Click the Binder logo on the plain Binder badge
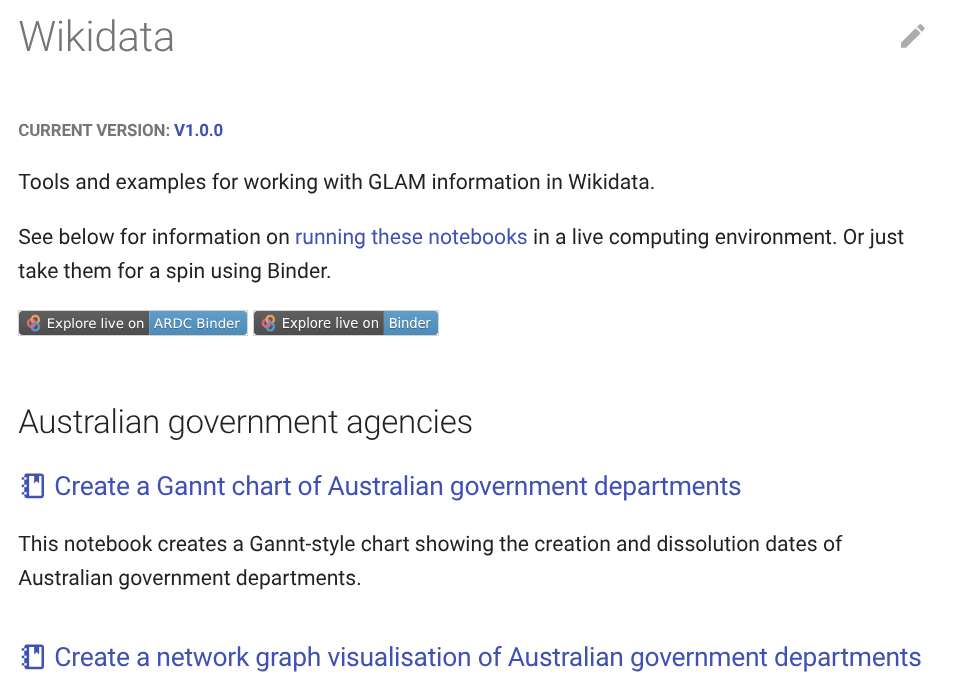The height and width of the screenshot is (700, 954). (269, 323)
